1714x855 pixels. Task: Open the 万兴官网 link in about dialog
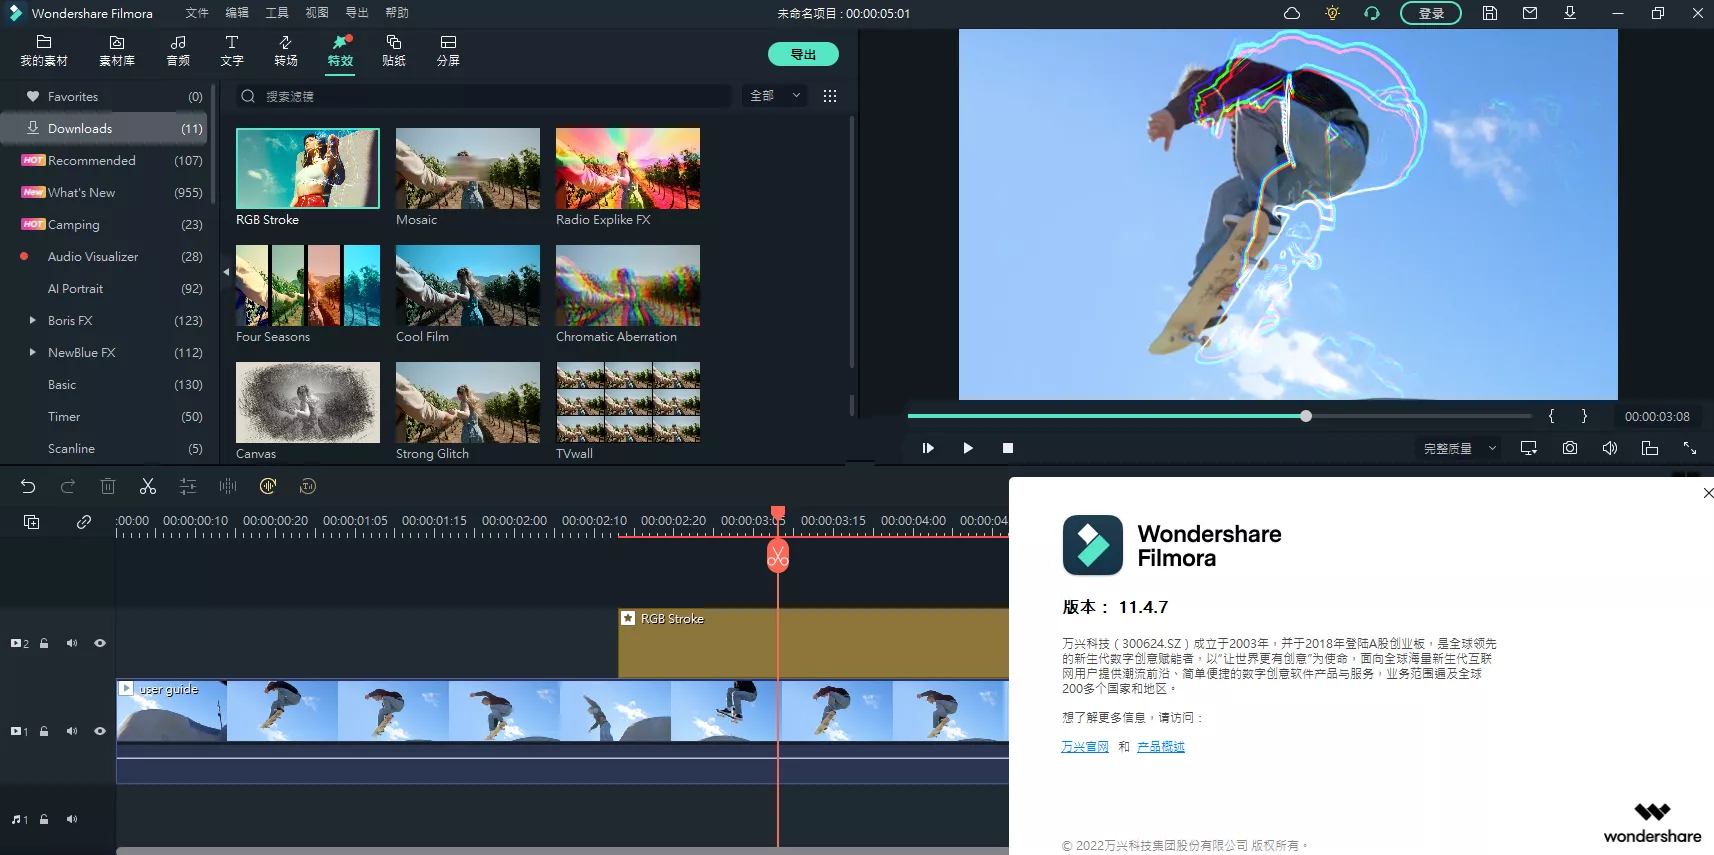[1085, 747]
